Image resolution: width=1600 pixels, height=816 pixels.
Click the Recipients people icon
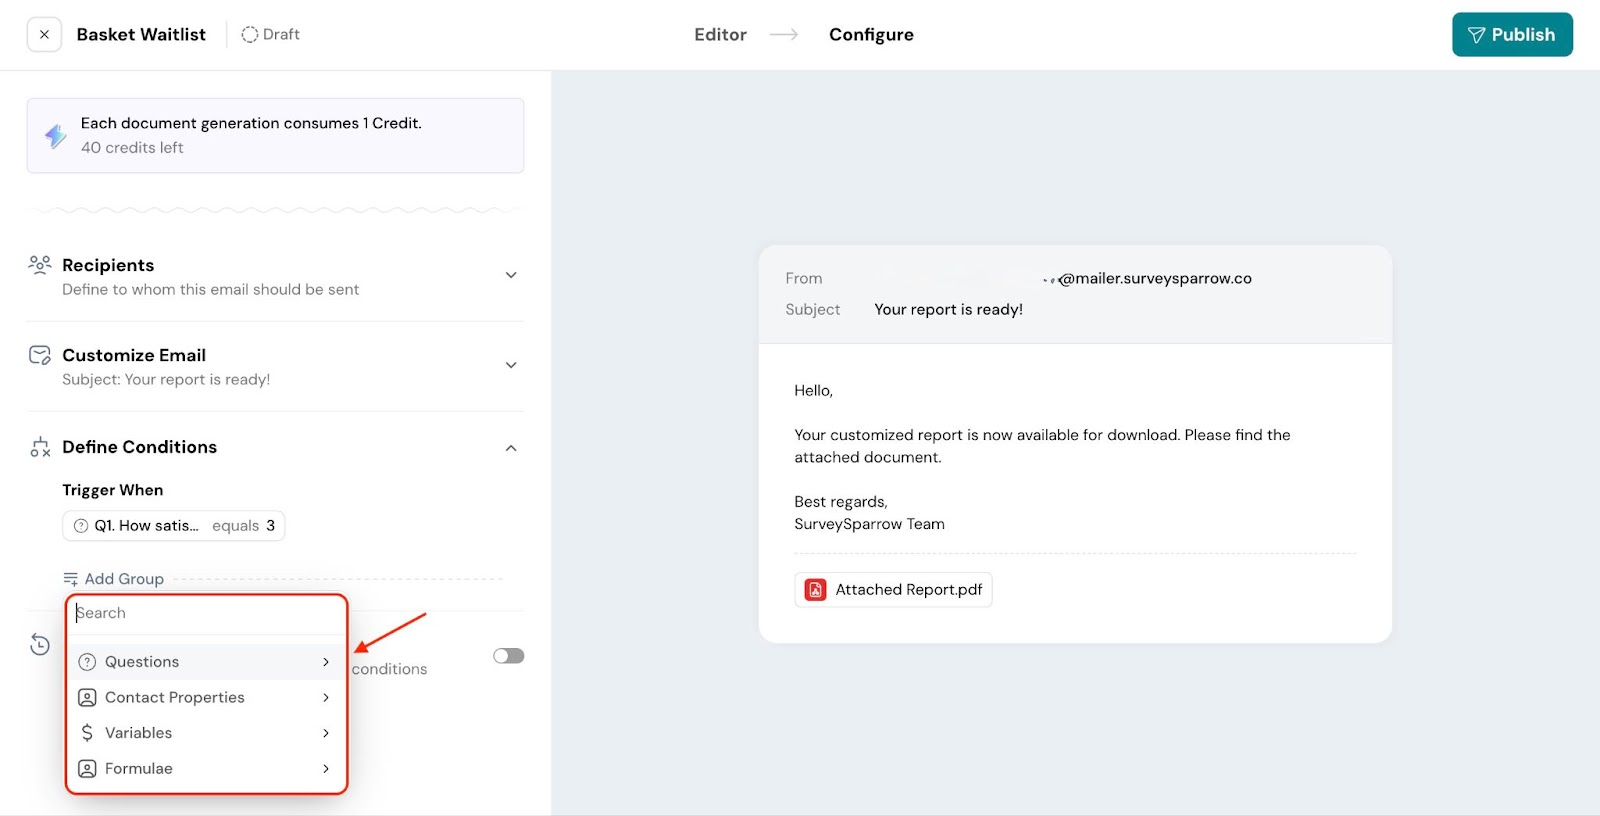(x=40, y=265)
